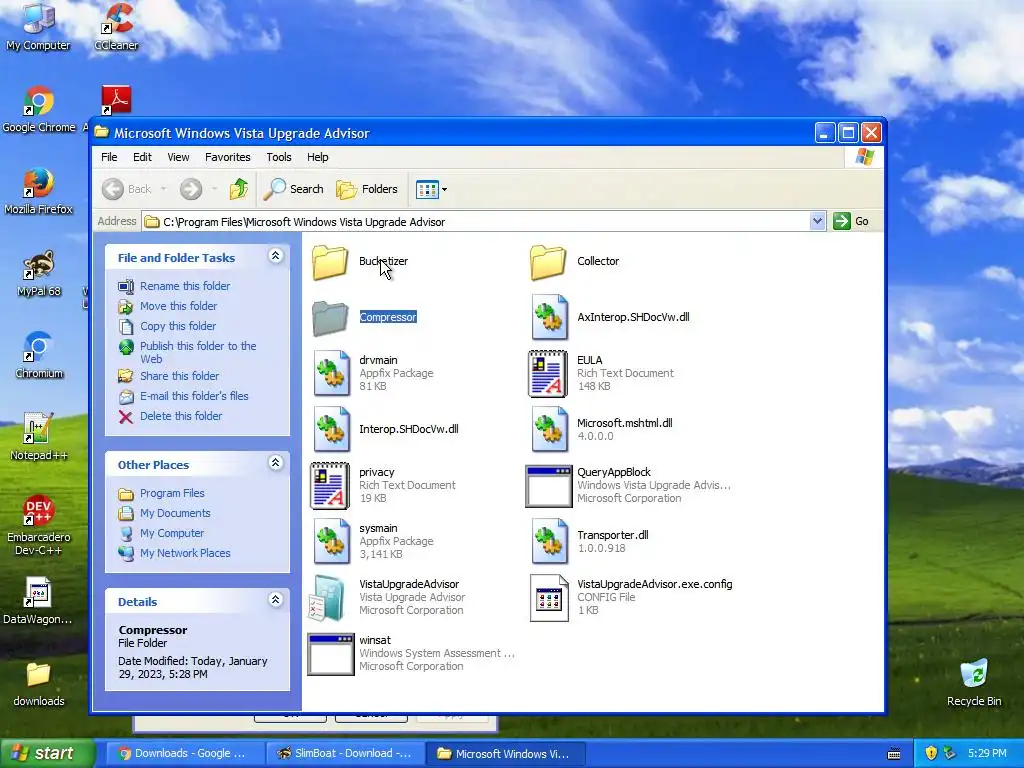Open the Edit menu

click(x=142, y=157)
